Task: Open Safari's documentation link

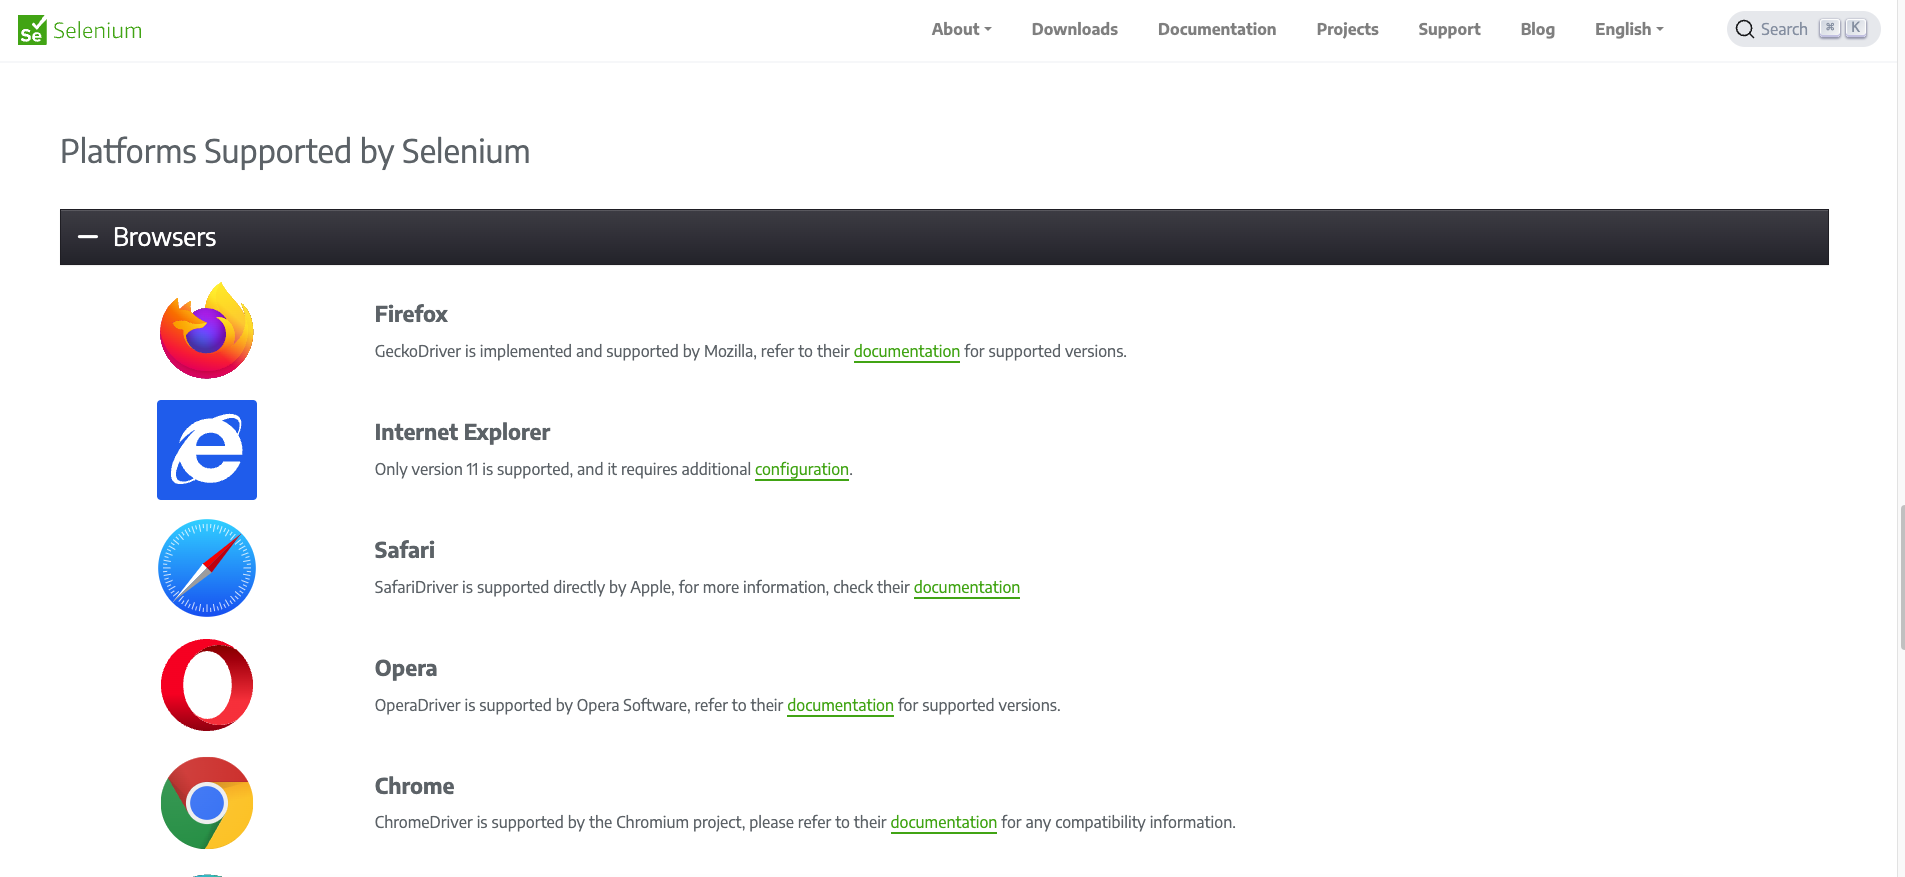Action: pos(967,587)
